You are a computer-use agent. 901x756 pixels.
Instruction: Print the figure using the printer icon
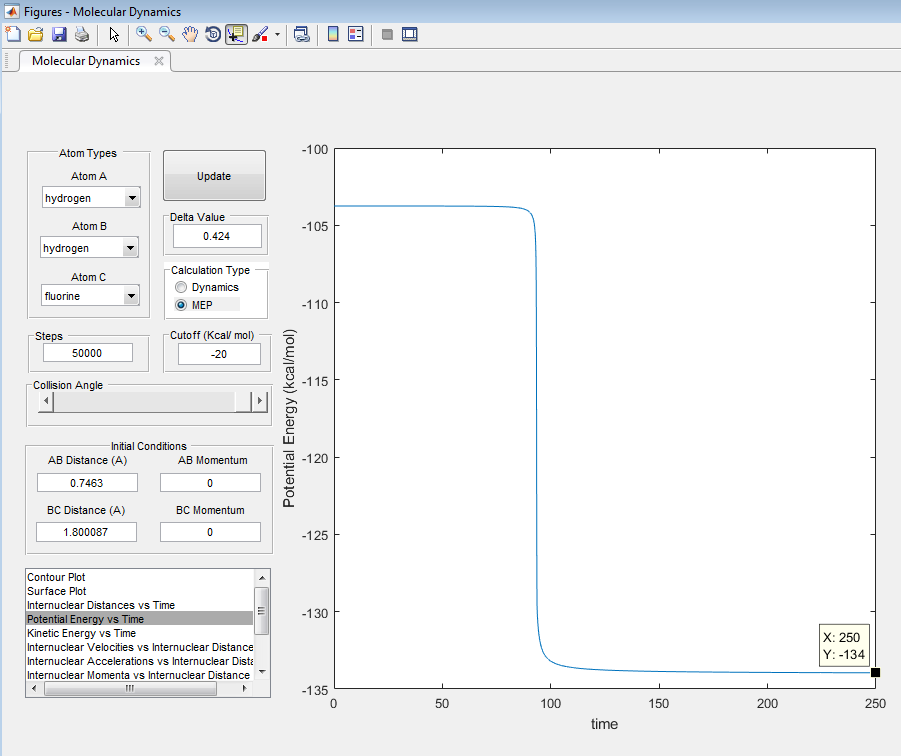coord(82,34)
